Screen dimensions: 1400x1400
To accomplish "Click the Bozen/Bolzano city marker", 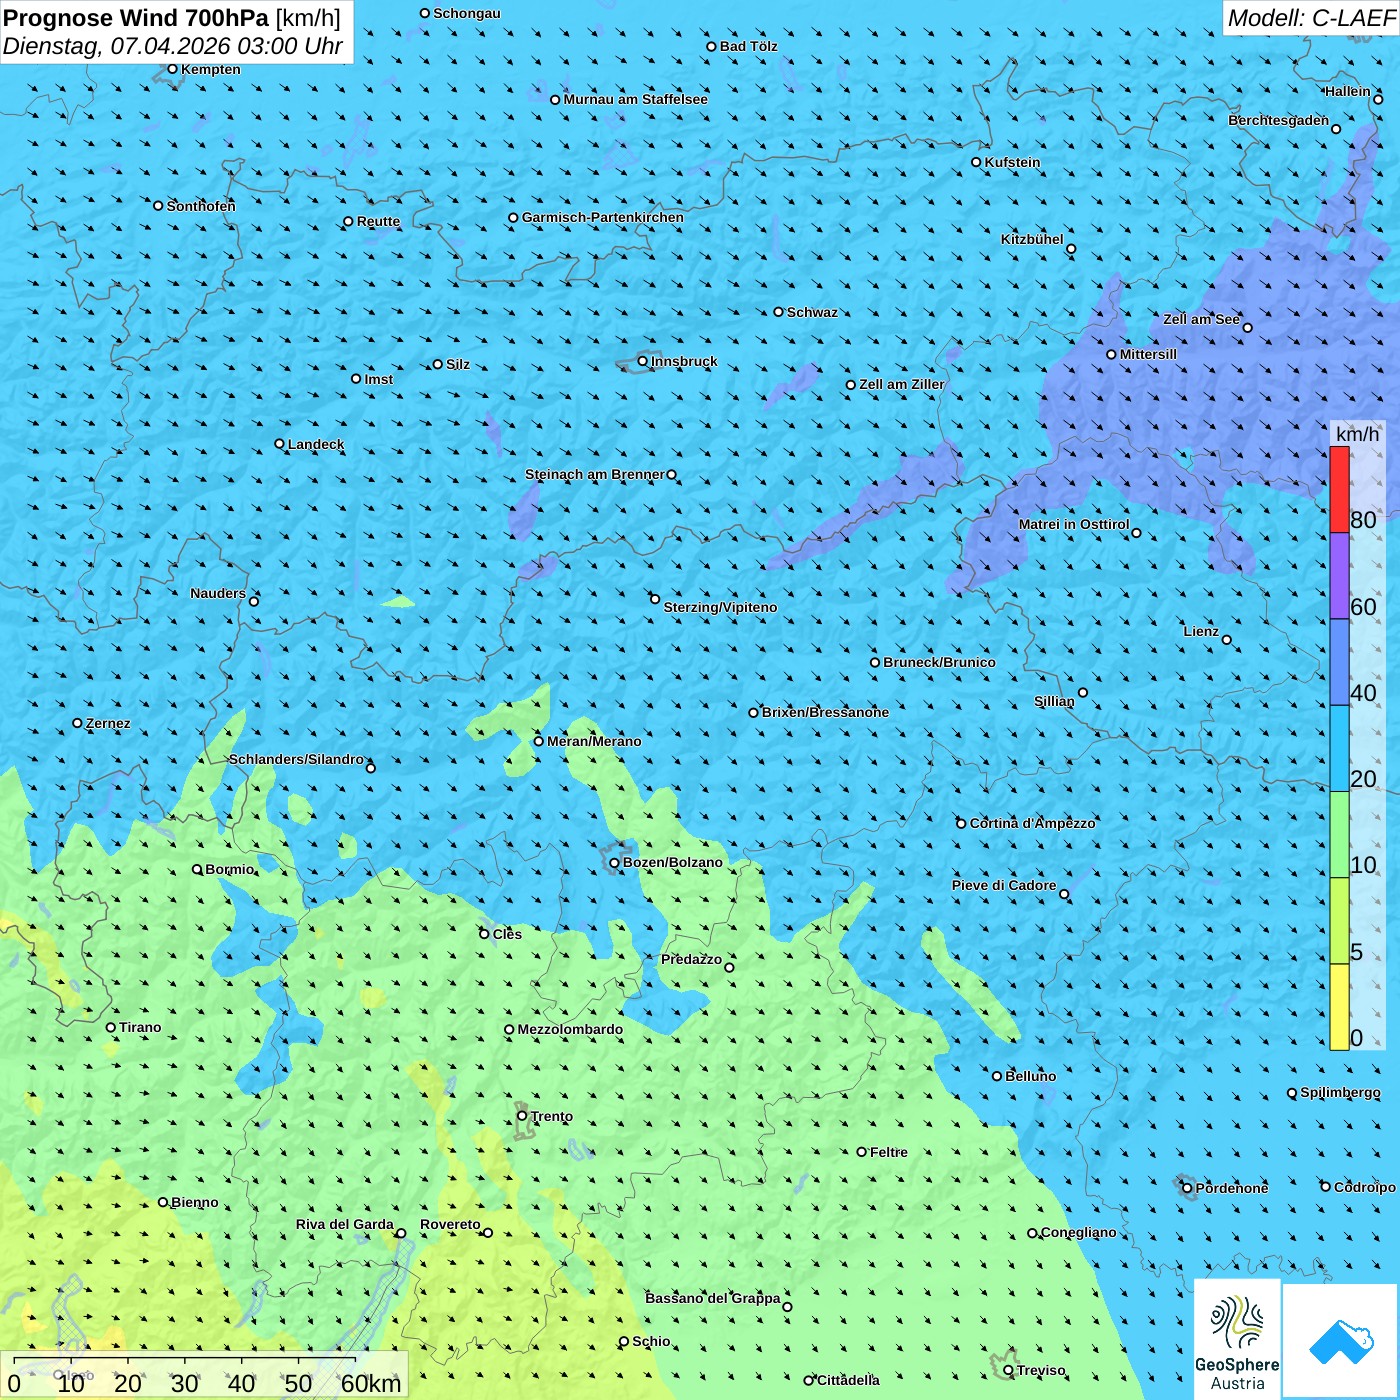I will coord(614,863).
